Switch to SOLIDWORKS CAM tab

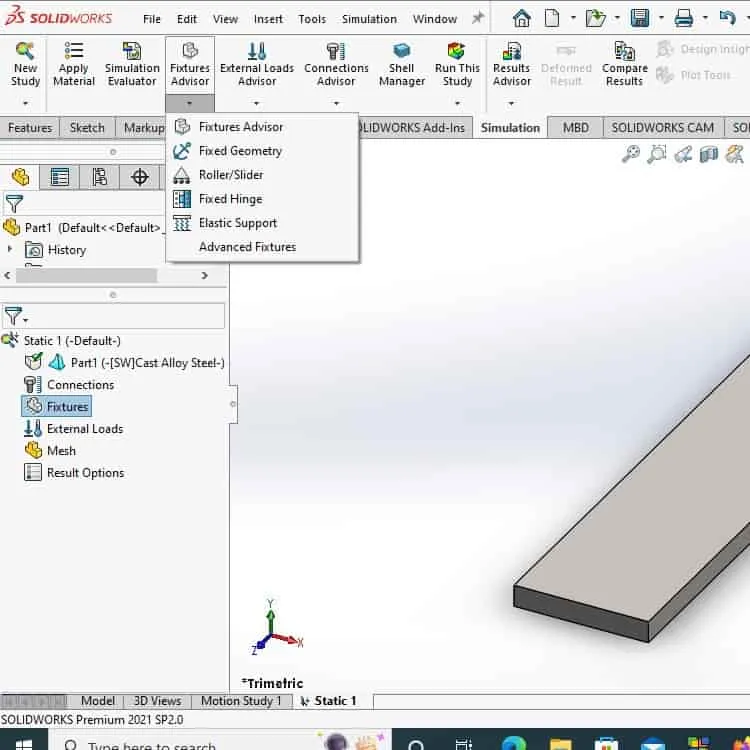coord(663,128)
